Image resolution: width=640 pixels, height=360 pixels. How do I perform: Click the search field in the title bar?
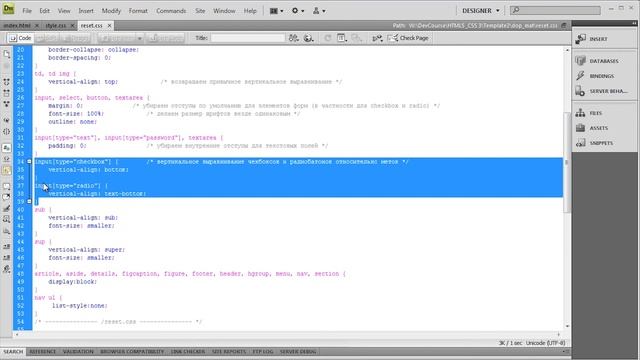click(556, 10)
